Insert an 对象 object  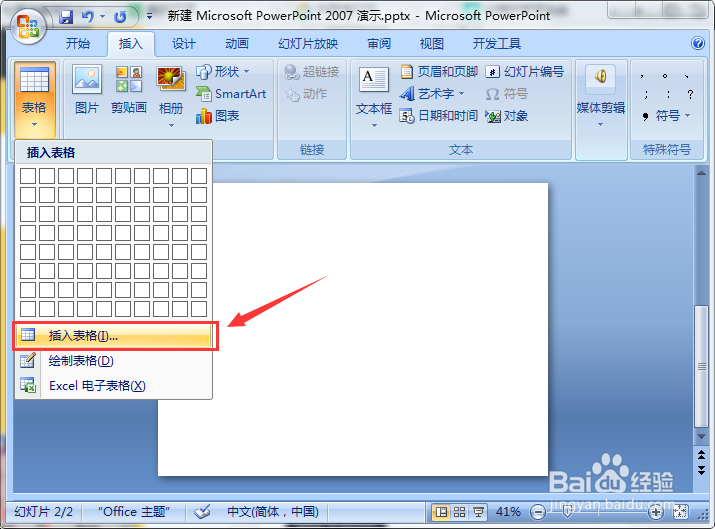pyautogui.click(x=507, y=116)
